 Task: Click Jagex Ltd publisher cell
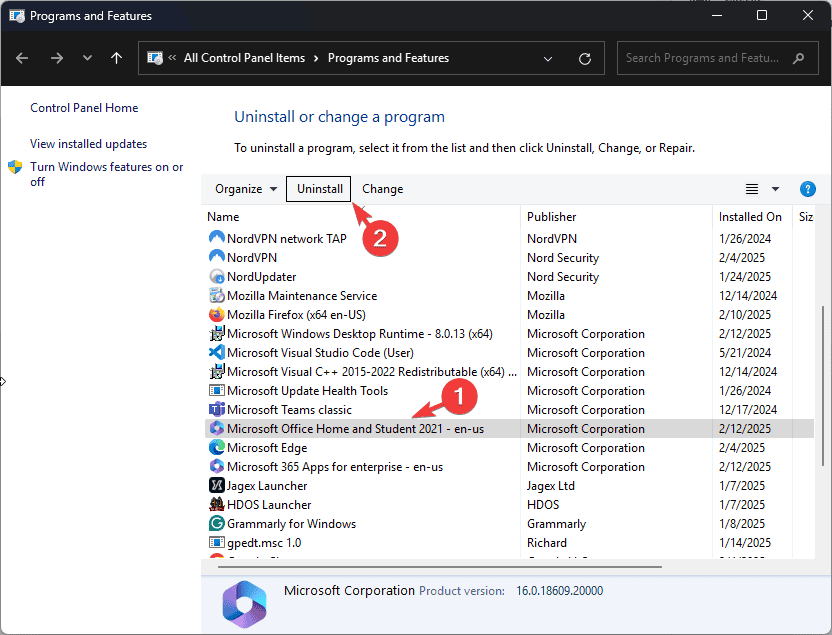click(551, 485)
